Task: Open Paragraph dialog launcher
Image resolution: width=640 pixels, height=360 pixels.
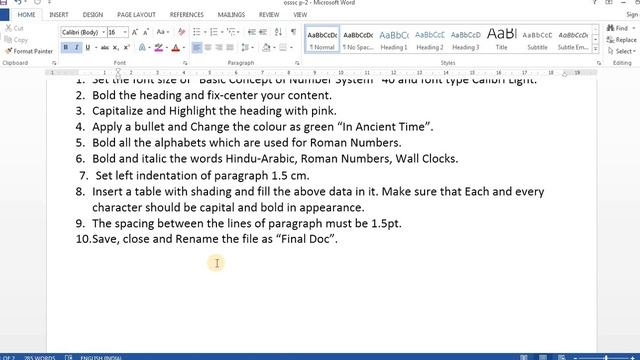Action: point(297,63)
